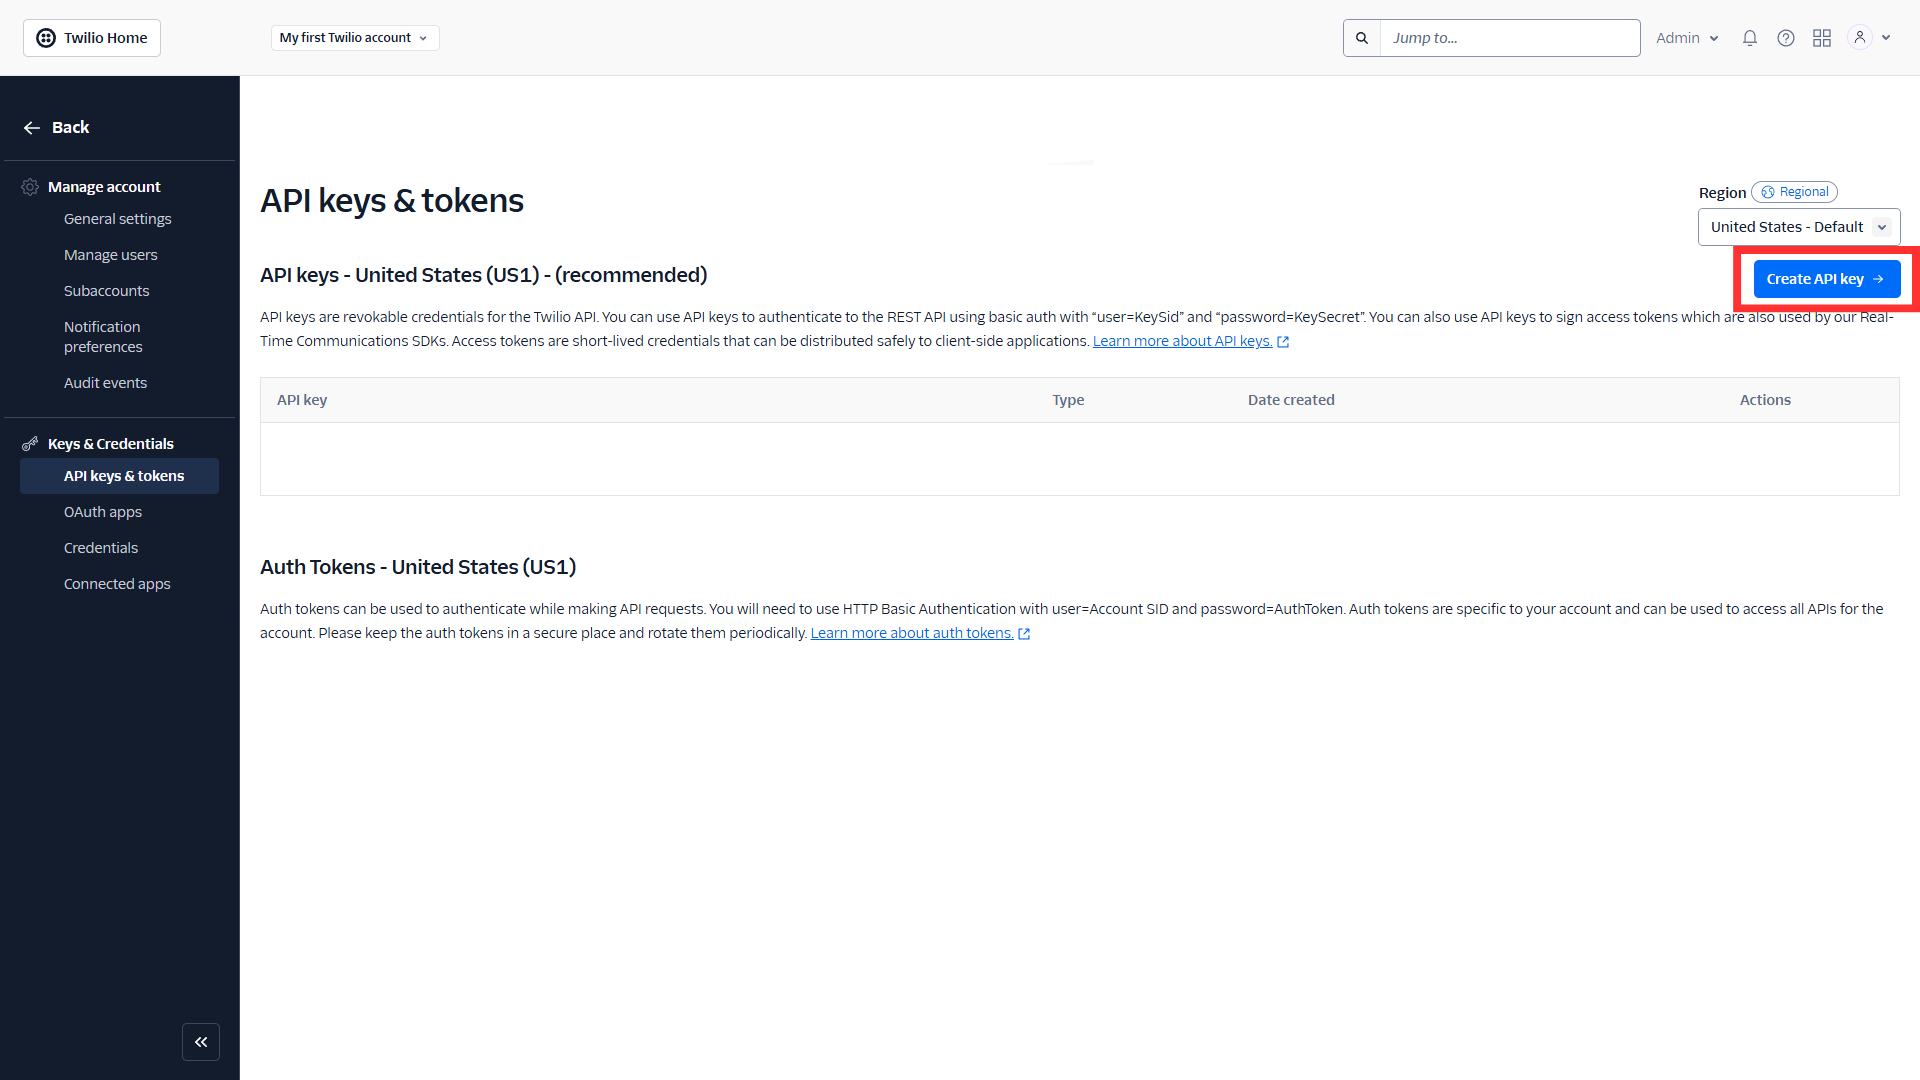Open the Learn more about auth tokens link
Screen dimensions: 1920x1080
coord(912,632)
